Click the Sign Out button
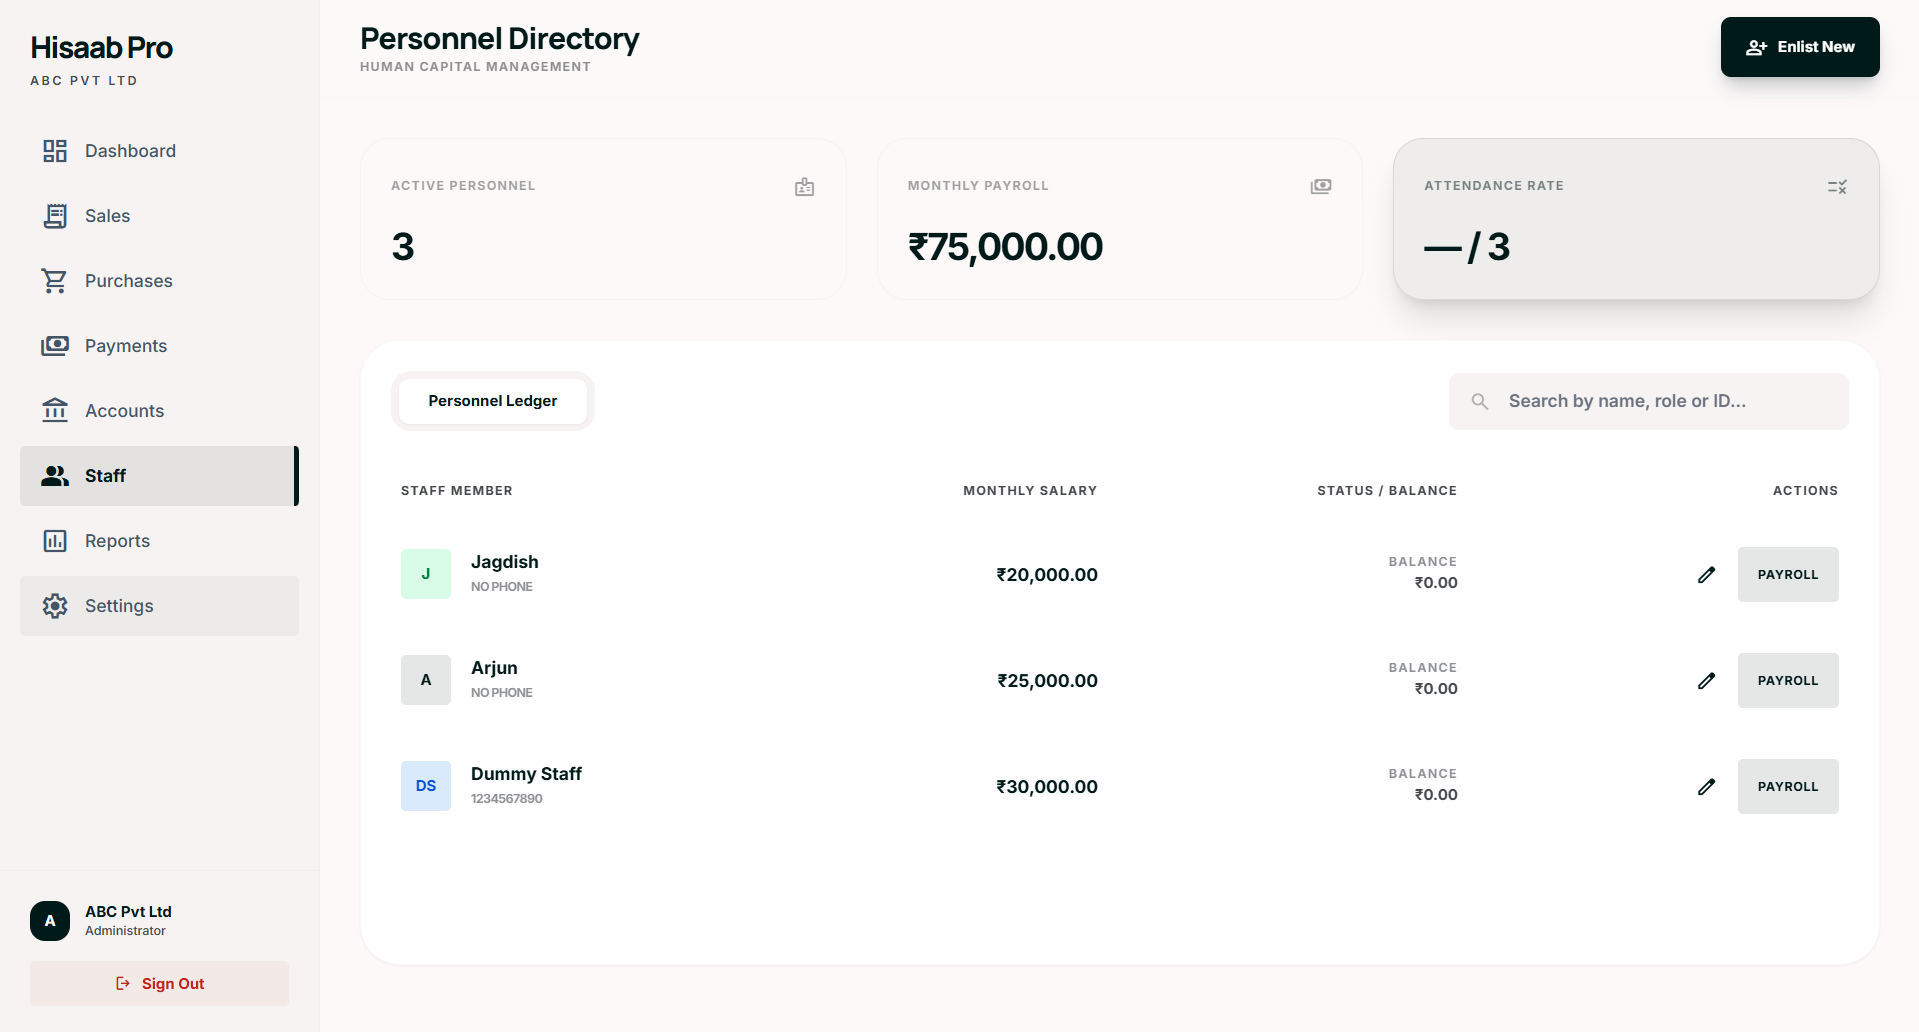This screenshot has height=1032, width=1919. pos(159,984)
